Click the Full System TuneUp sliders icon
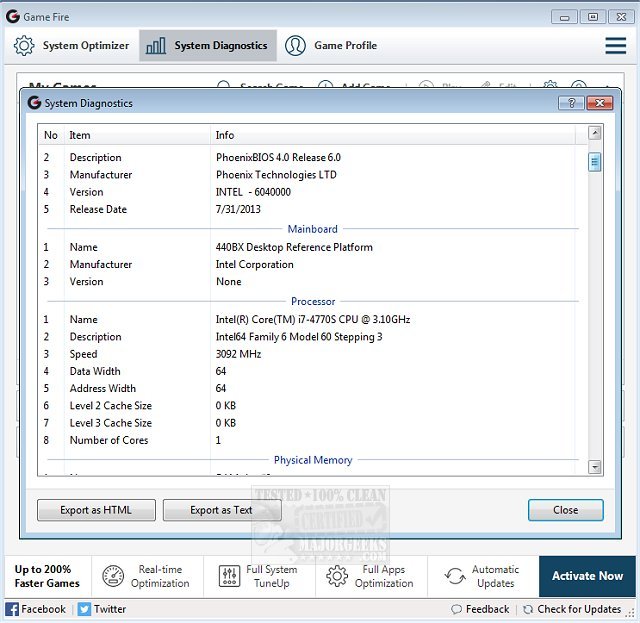This screenshot has width=640, height=623. coord(229,576)
